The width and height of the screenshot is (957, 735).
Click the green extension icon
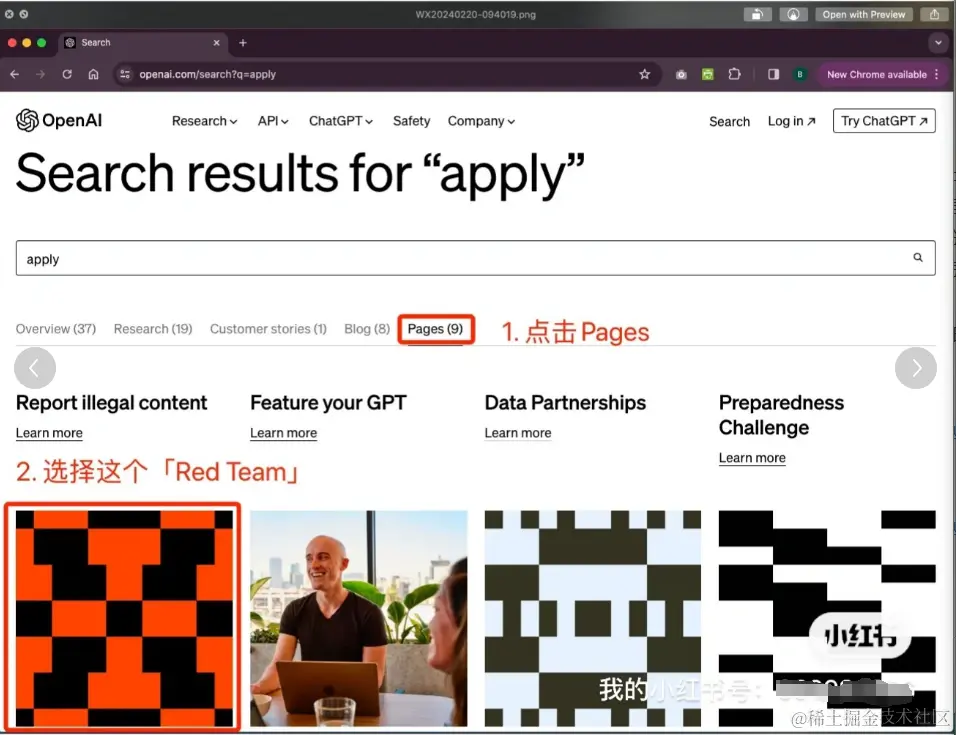(x=707, y=74)
